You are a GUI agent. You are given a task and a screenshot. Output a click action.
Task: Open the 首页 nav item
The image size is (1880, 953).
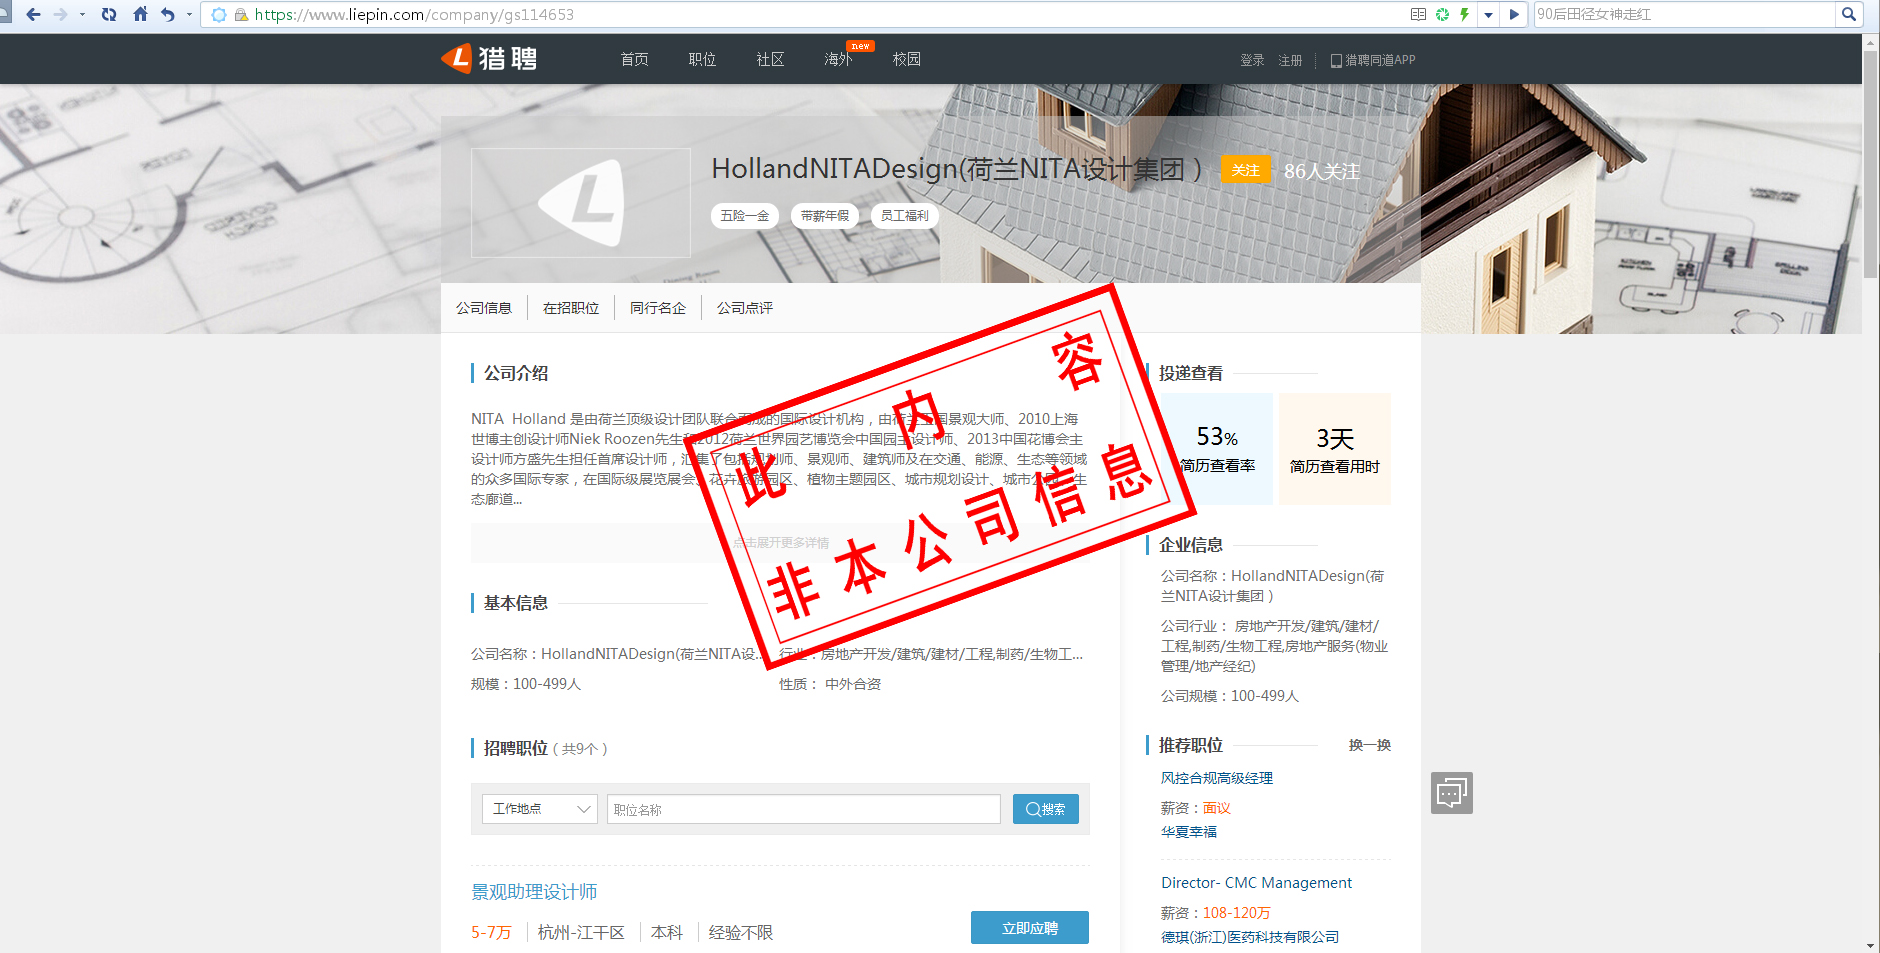634,59
